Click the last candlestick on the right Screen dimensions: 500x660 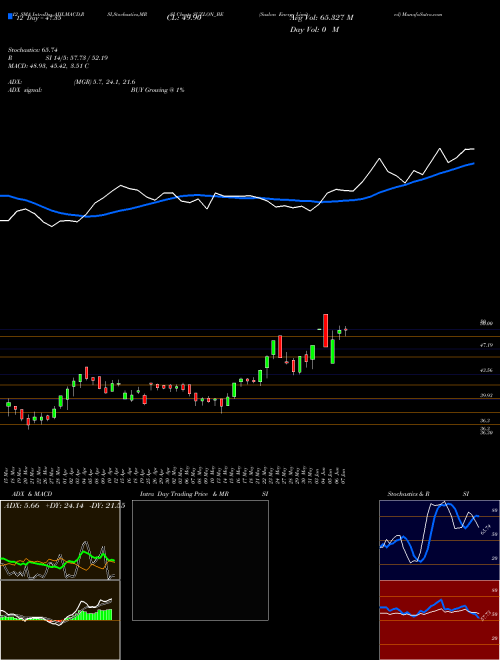[x=346, y=331]
